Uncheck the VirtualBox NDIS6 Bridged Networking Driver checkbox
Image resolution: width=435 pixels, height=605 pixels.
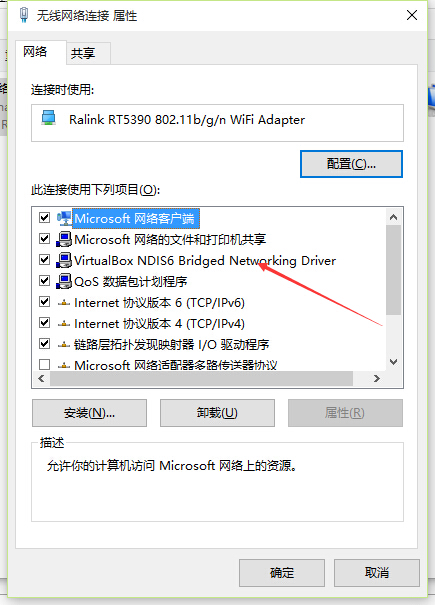(44, 260)
